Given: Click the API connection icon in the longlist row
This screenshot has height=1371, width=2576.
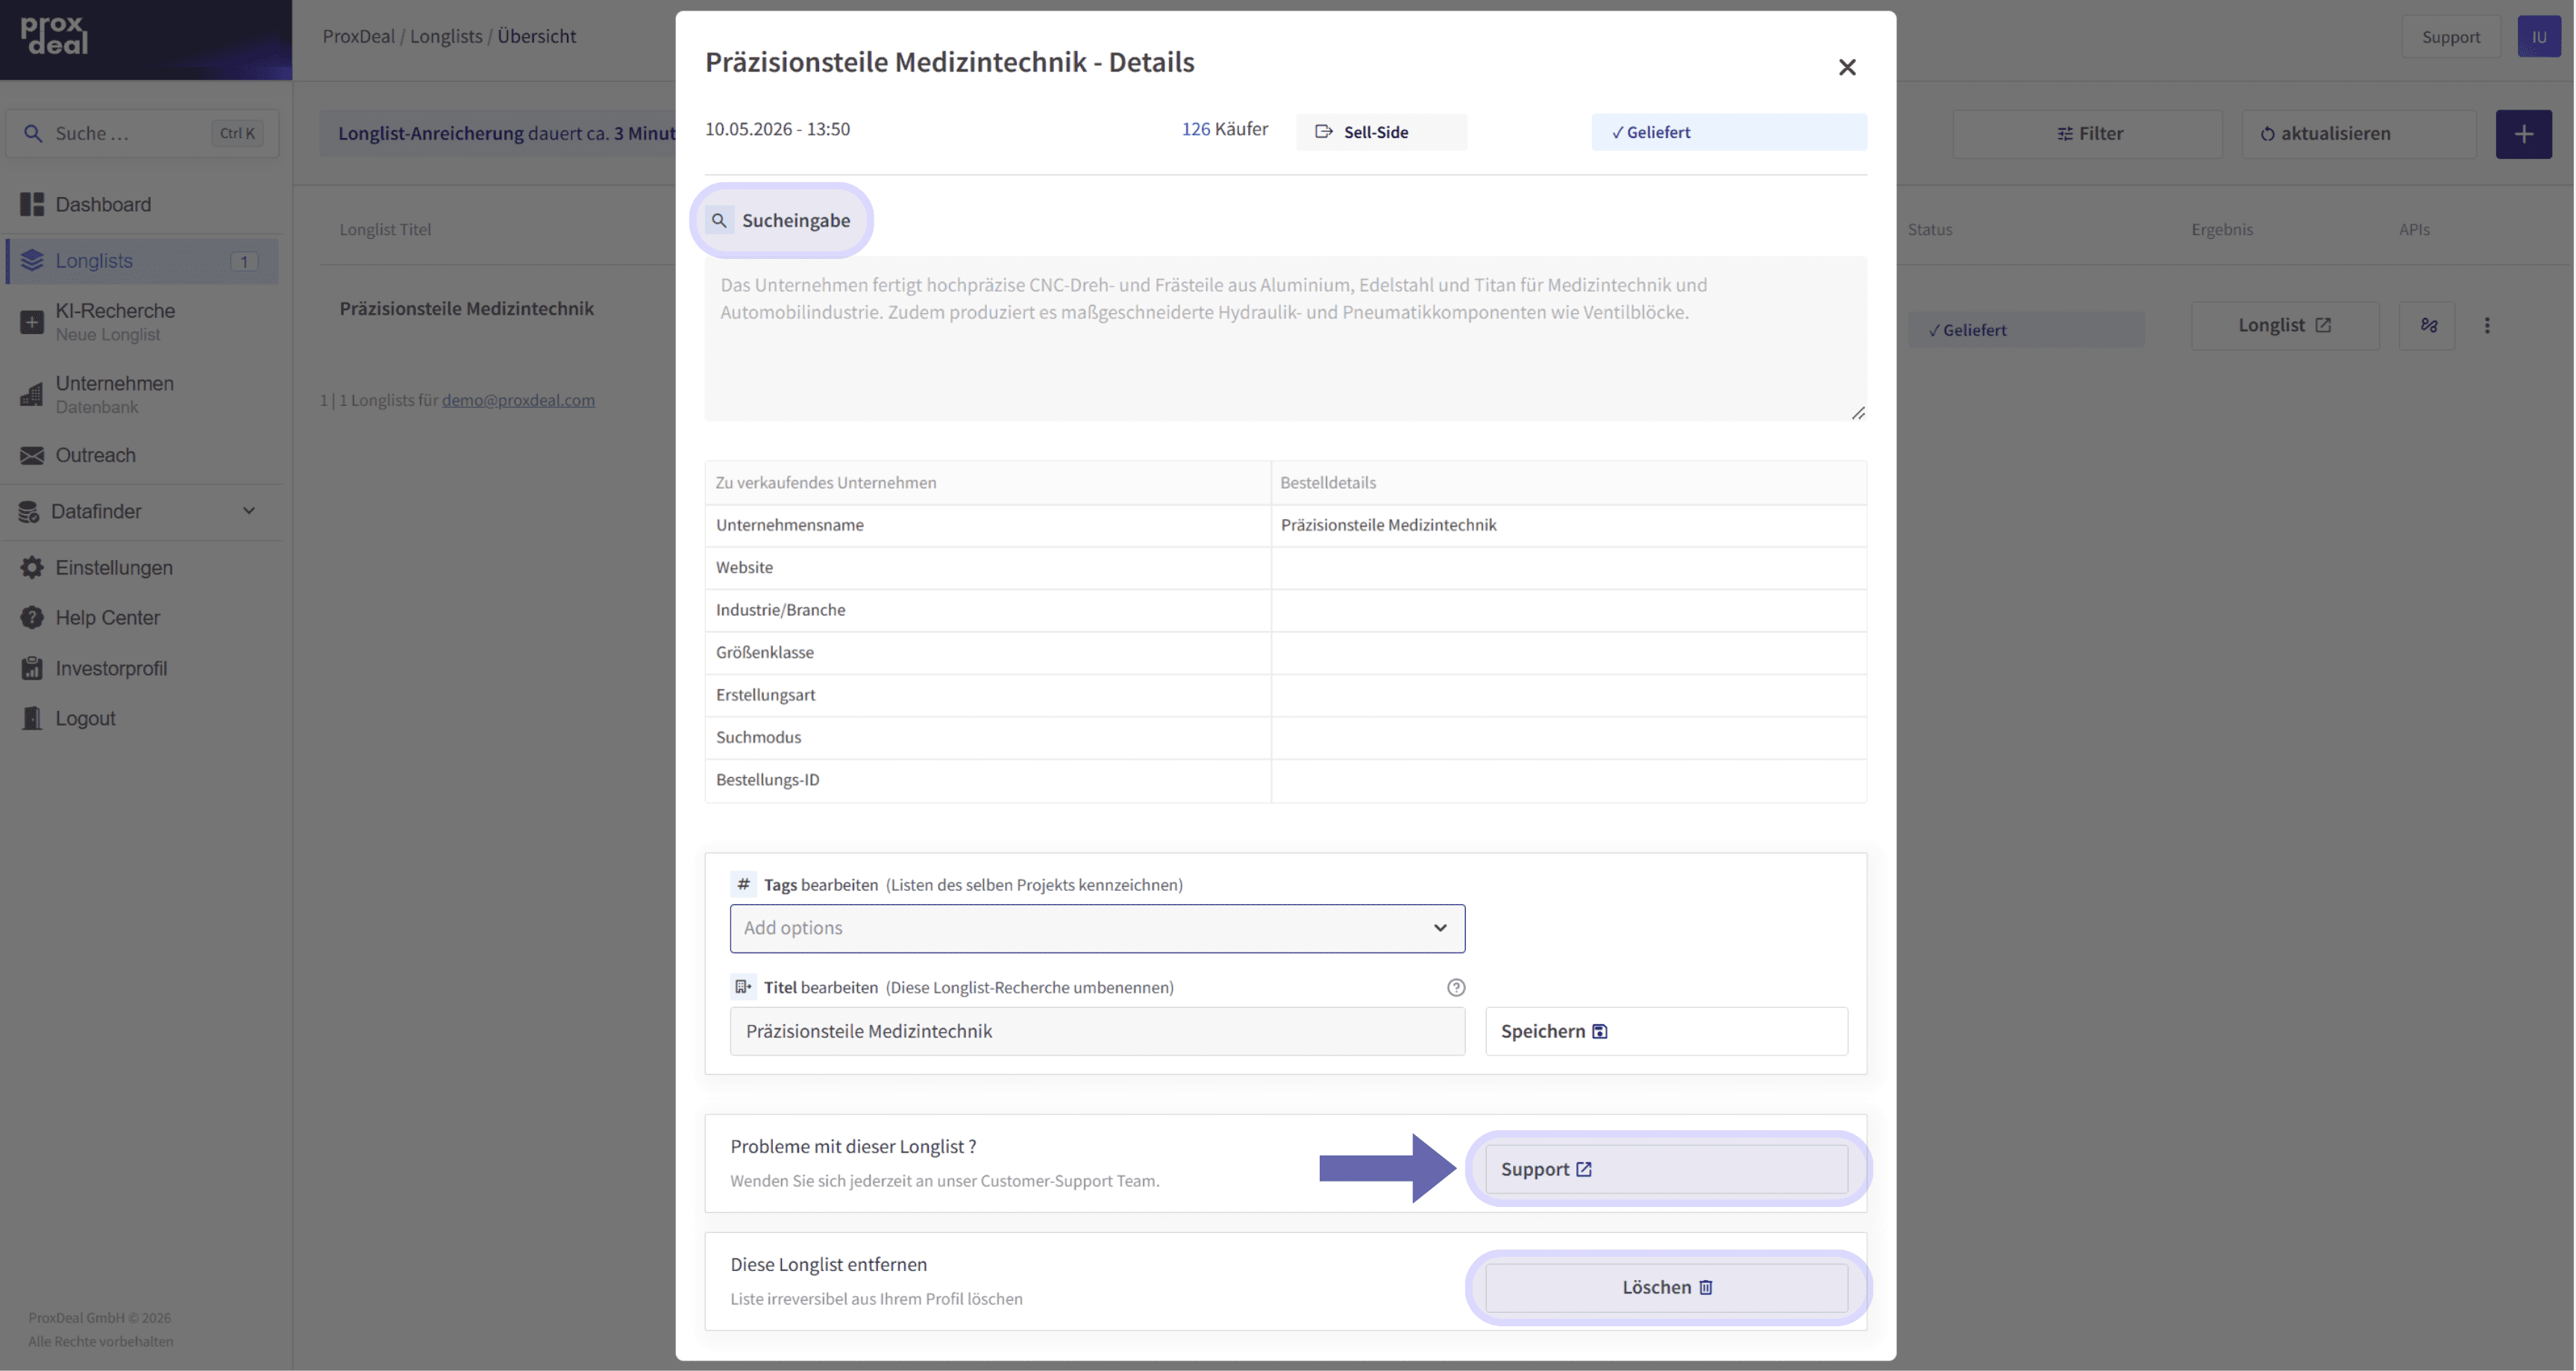Looking at the screenshot, I should click(x=2427, y=326).
